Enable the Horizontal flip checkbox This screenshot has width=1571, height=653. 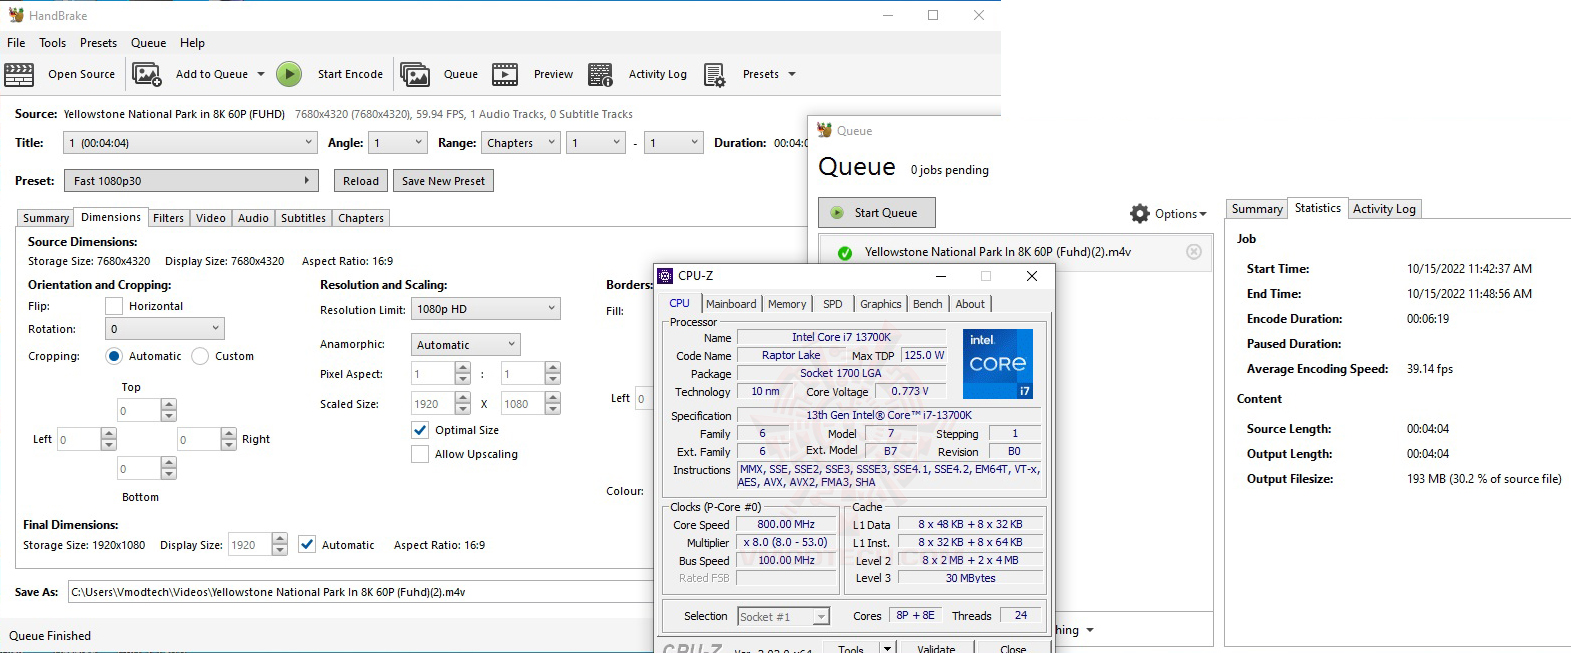[x=114, y=306]
